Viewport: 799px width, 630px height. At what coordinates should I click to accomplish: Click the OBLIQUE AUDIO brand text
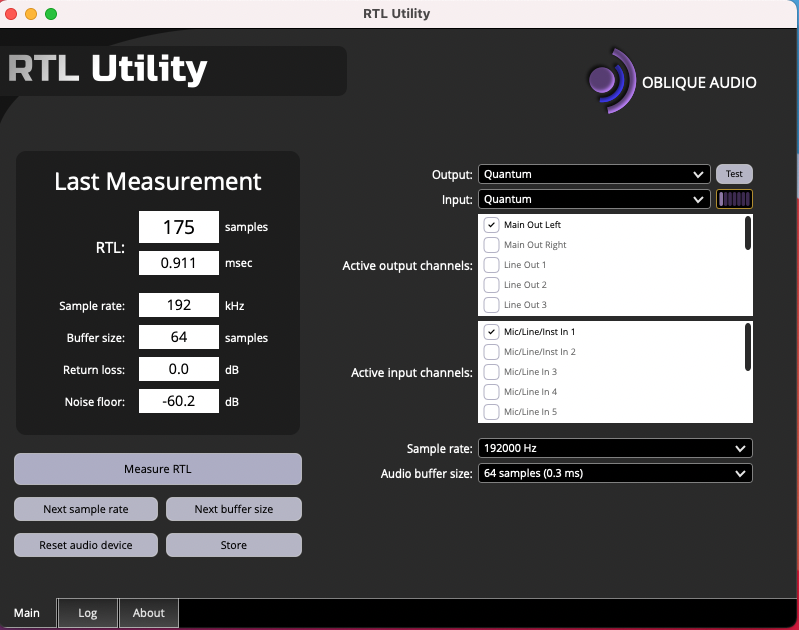tap(699, 83)
